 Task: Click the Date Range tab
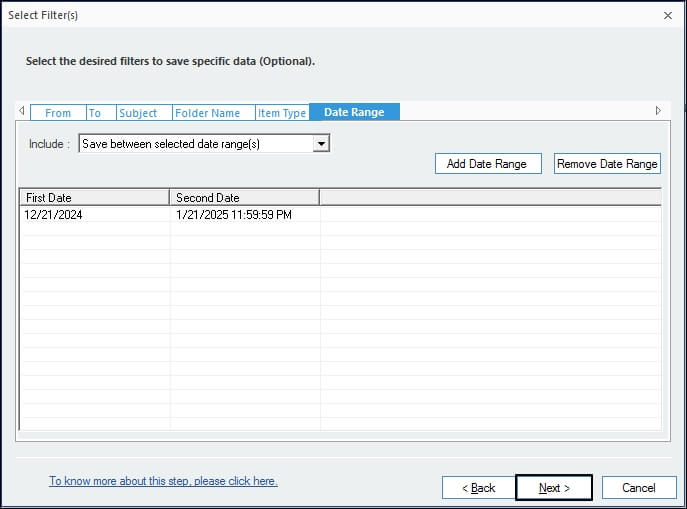[354, 112]
